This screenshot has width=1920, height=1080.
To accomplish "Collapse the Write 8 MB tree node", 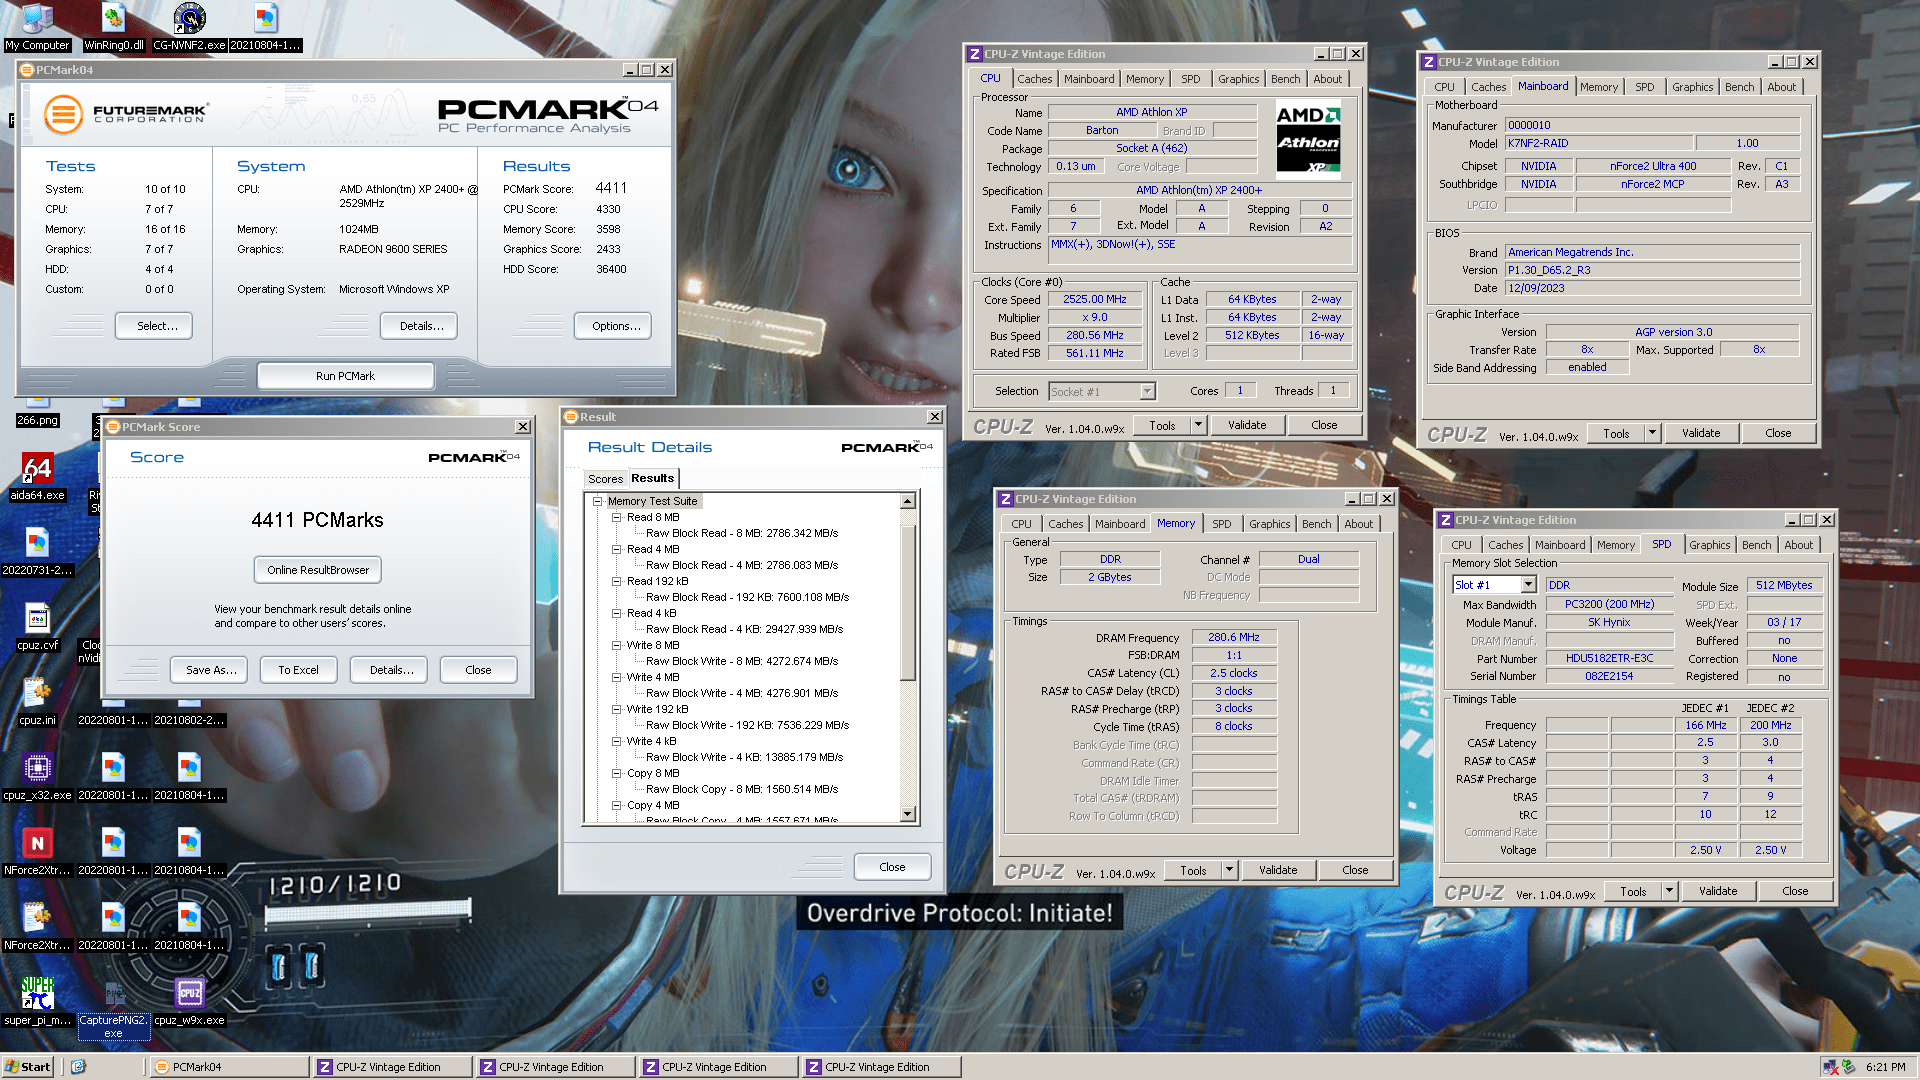I will (616, 645).
